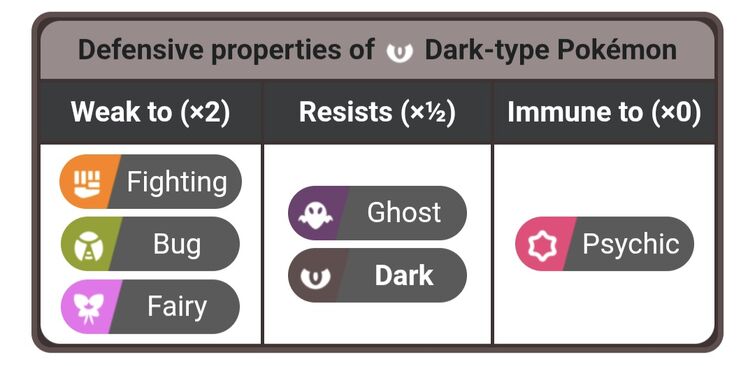Image resolution: width=755 pixels, height=366 pixels.
Task: Click empty space below the Psychic badge
Action: 604,308
